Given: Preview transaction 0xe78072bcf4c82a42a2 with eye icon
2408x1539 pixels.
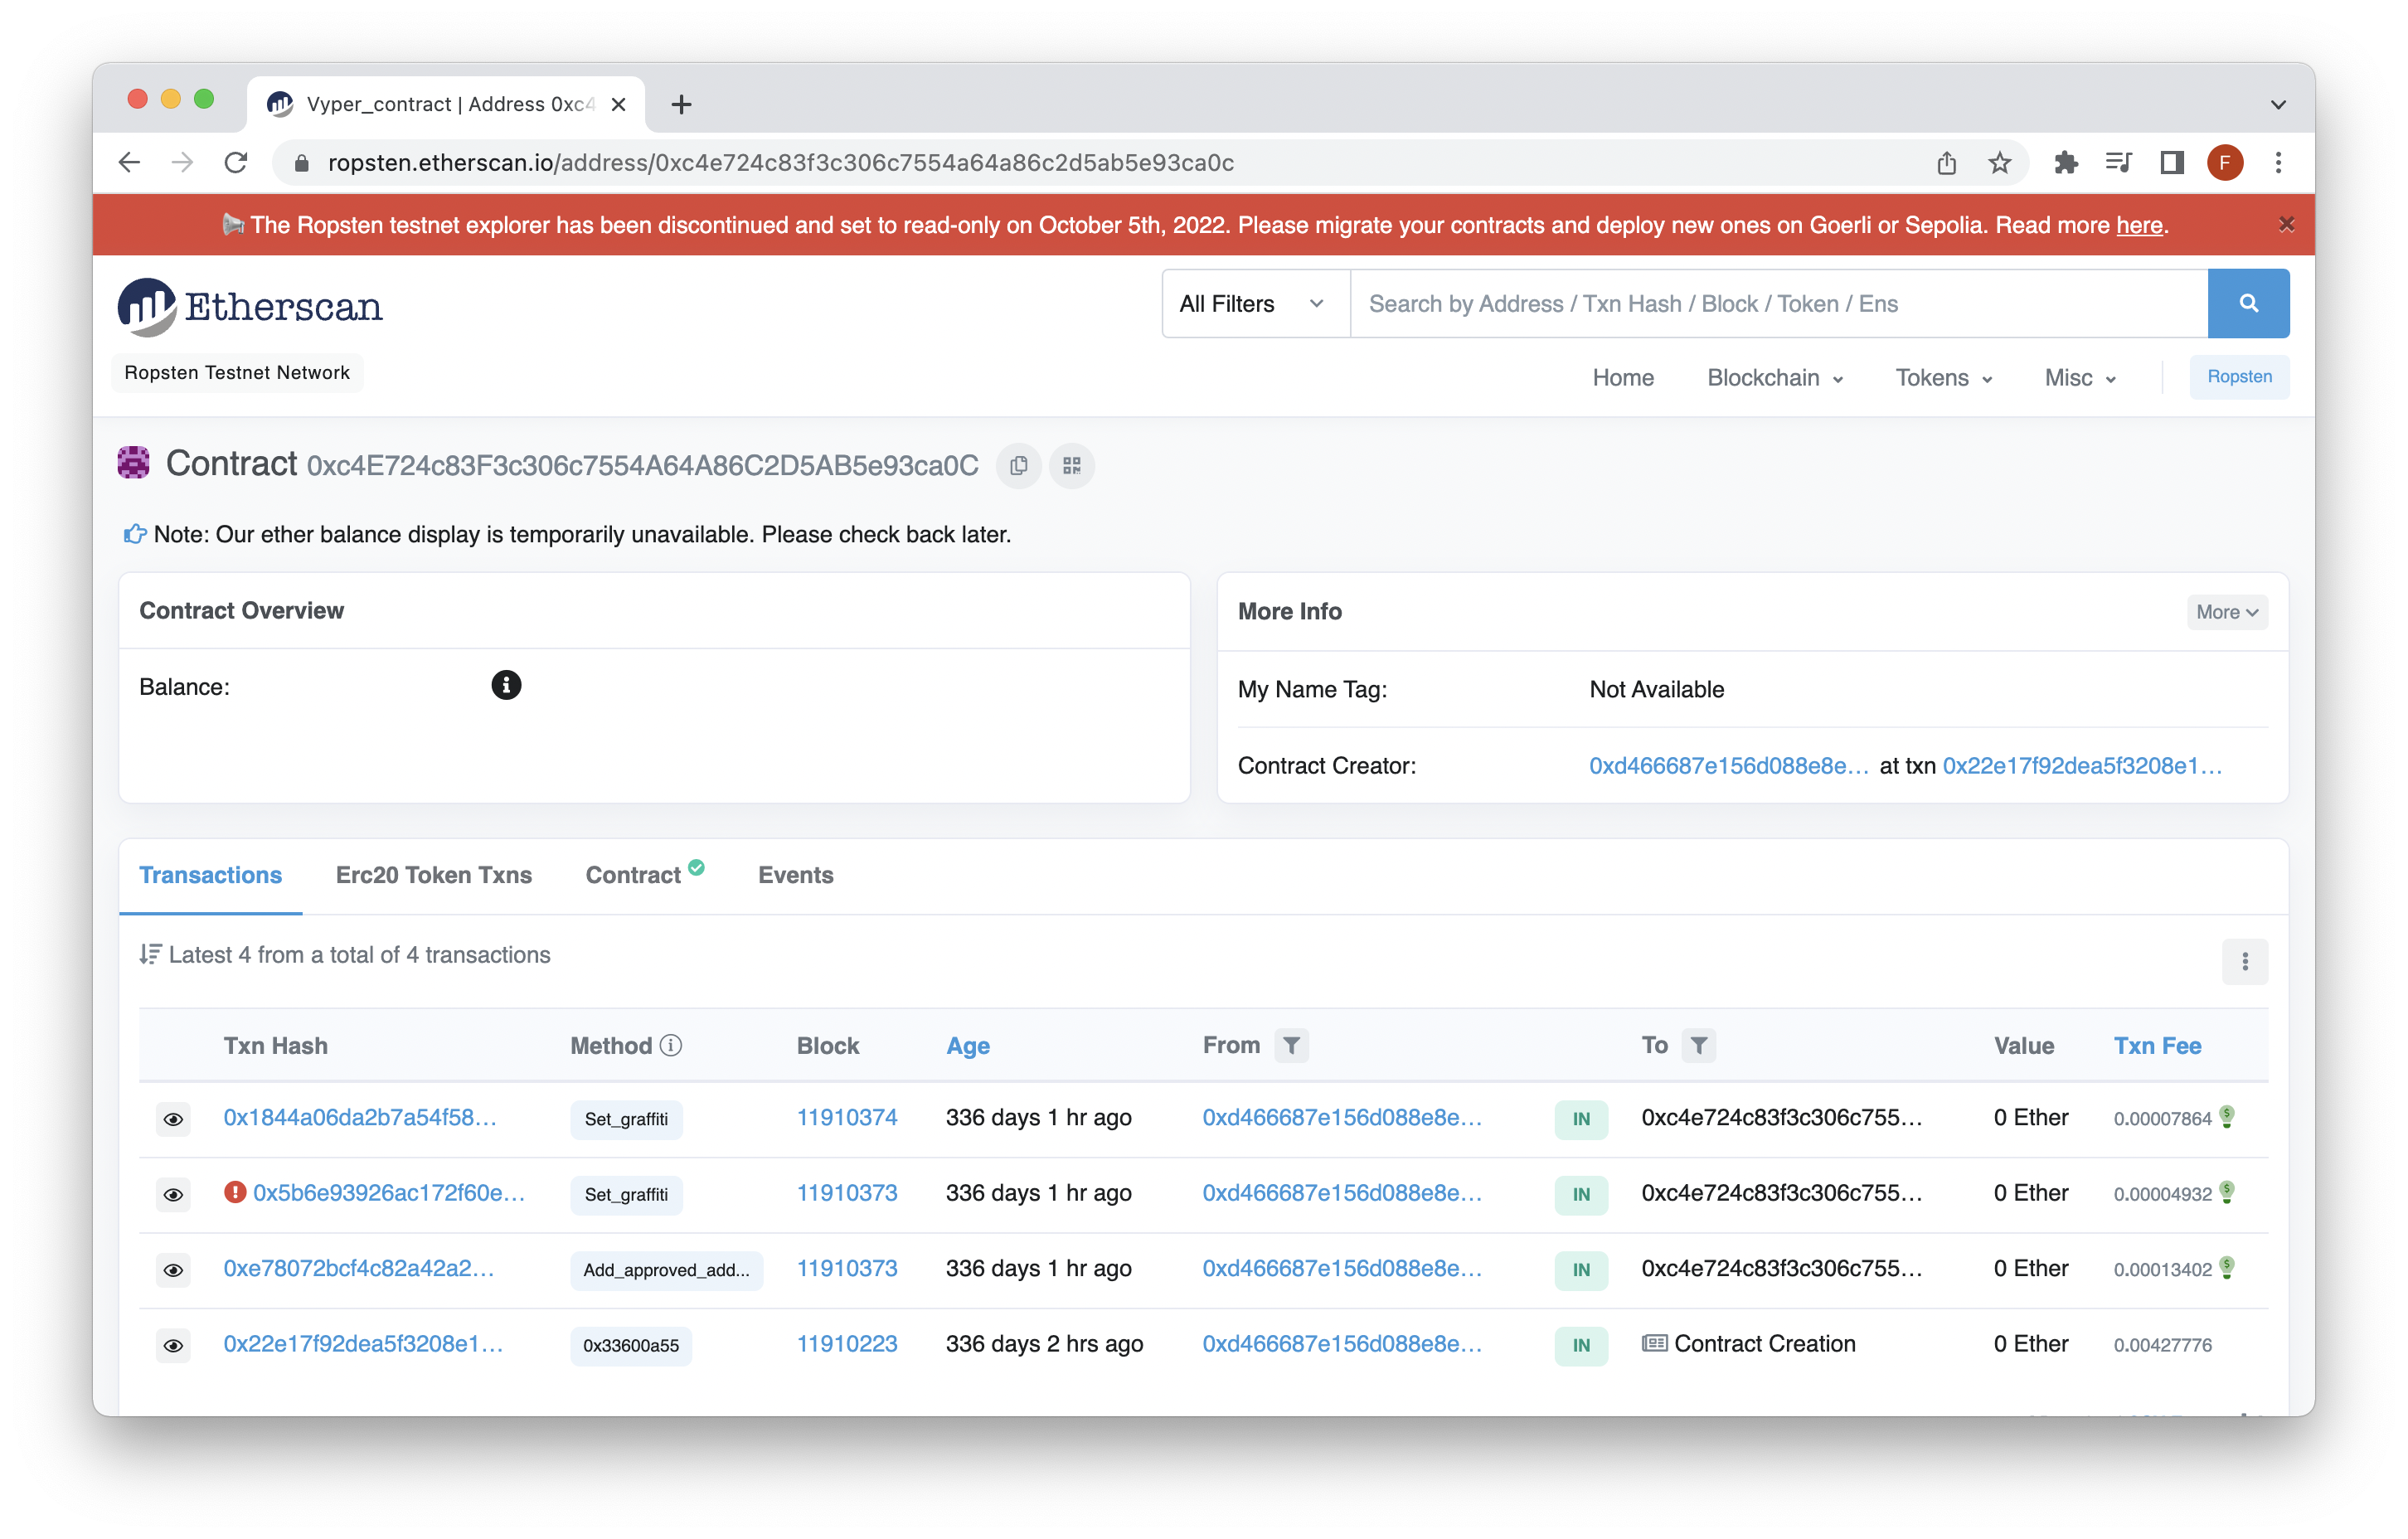Looking at the screenshot, I should pos(173,1270).
